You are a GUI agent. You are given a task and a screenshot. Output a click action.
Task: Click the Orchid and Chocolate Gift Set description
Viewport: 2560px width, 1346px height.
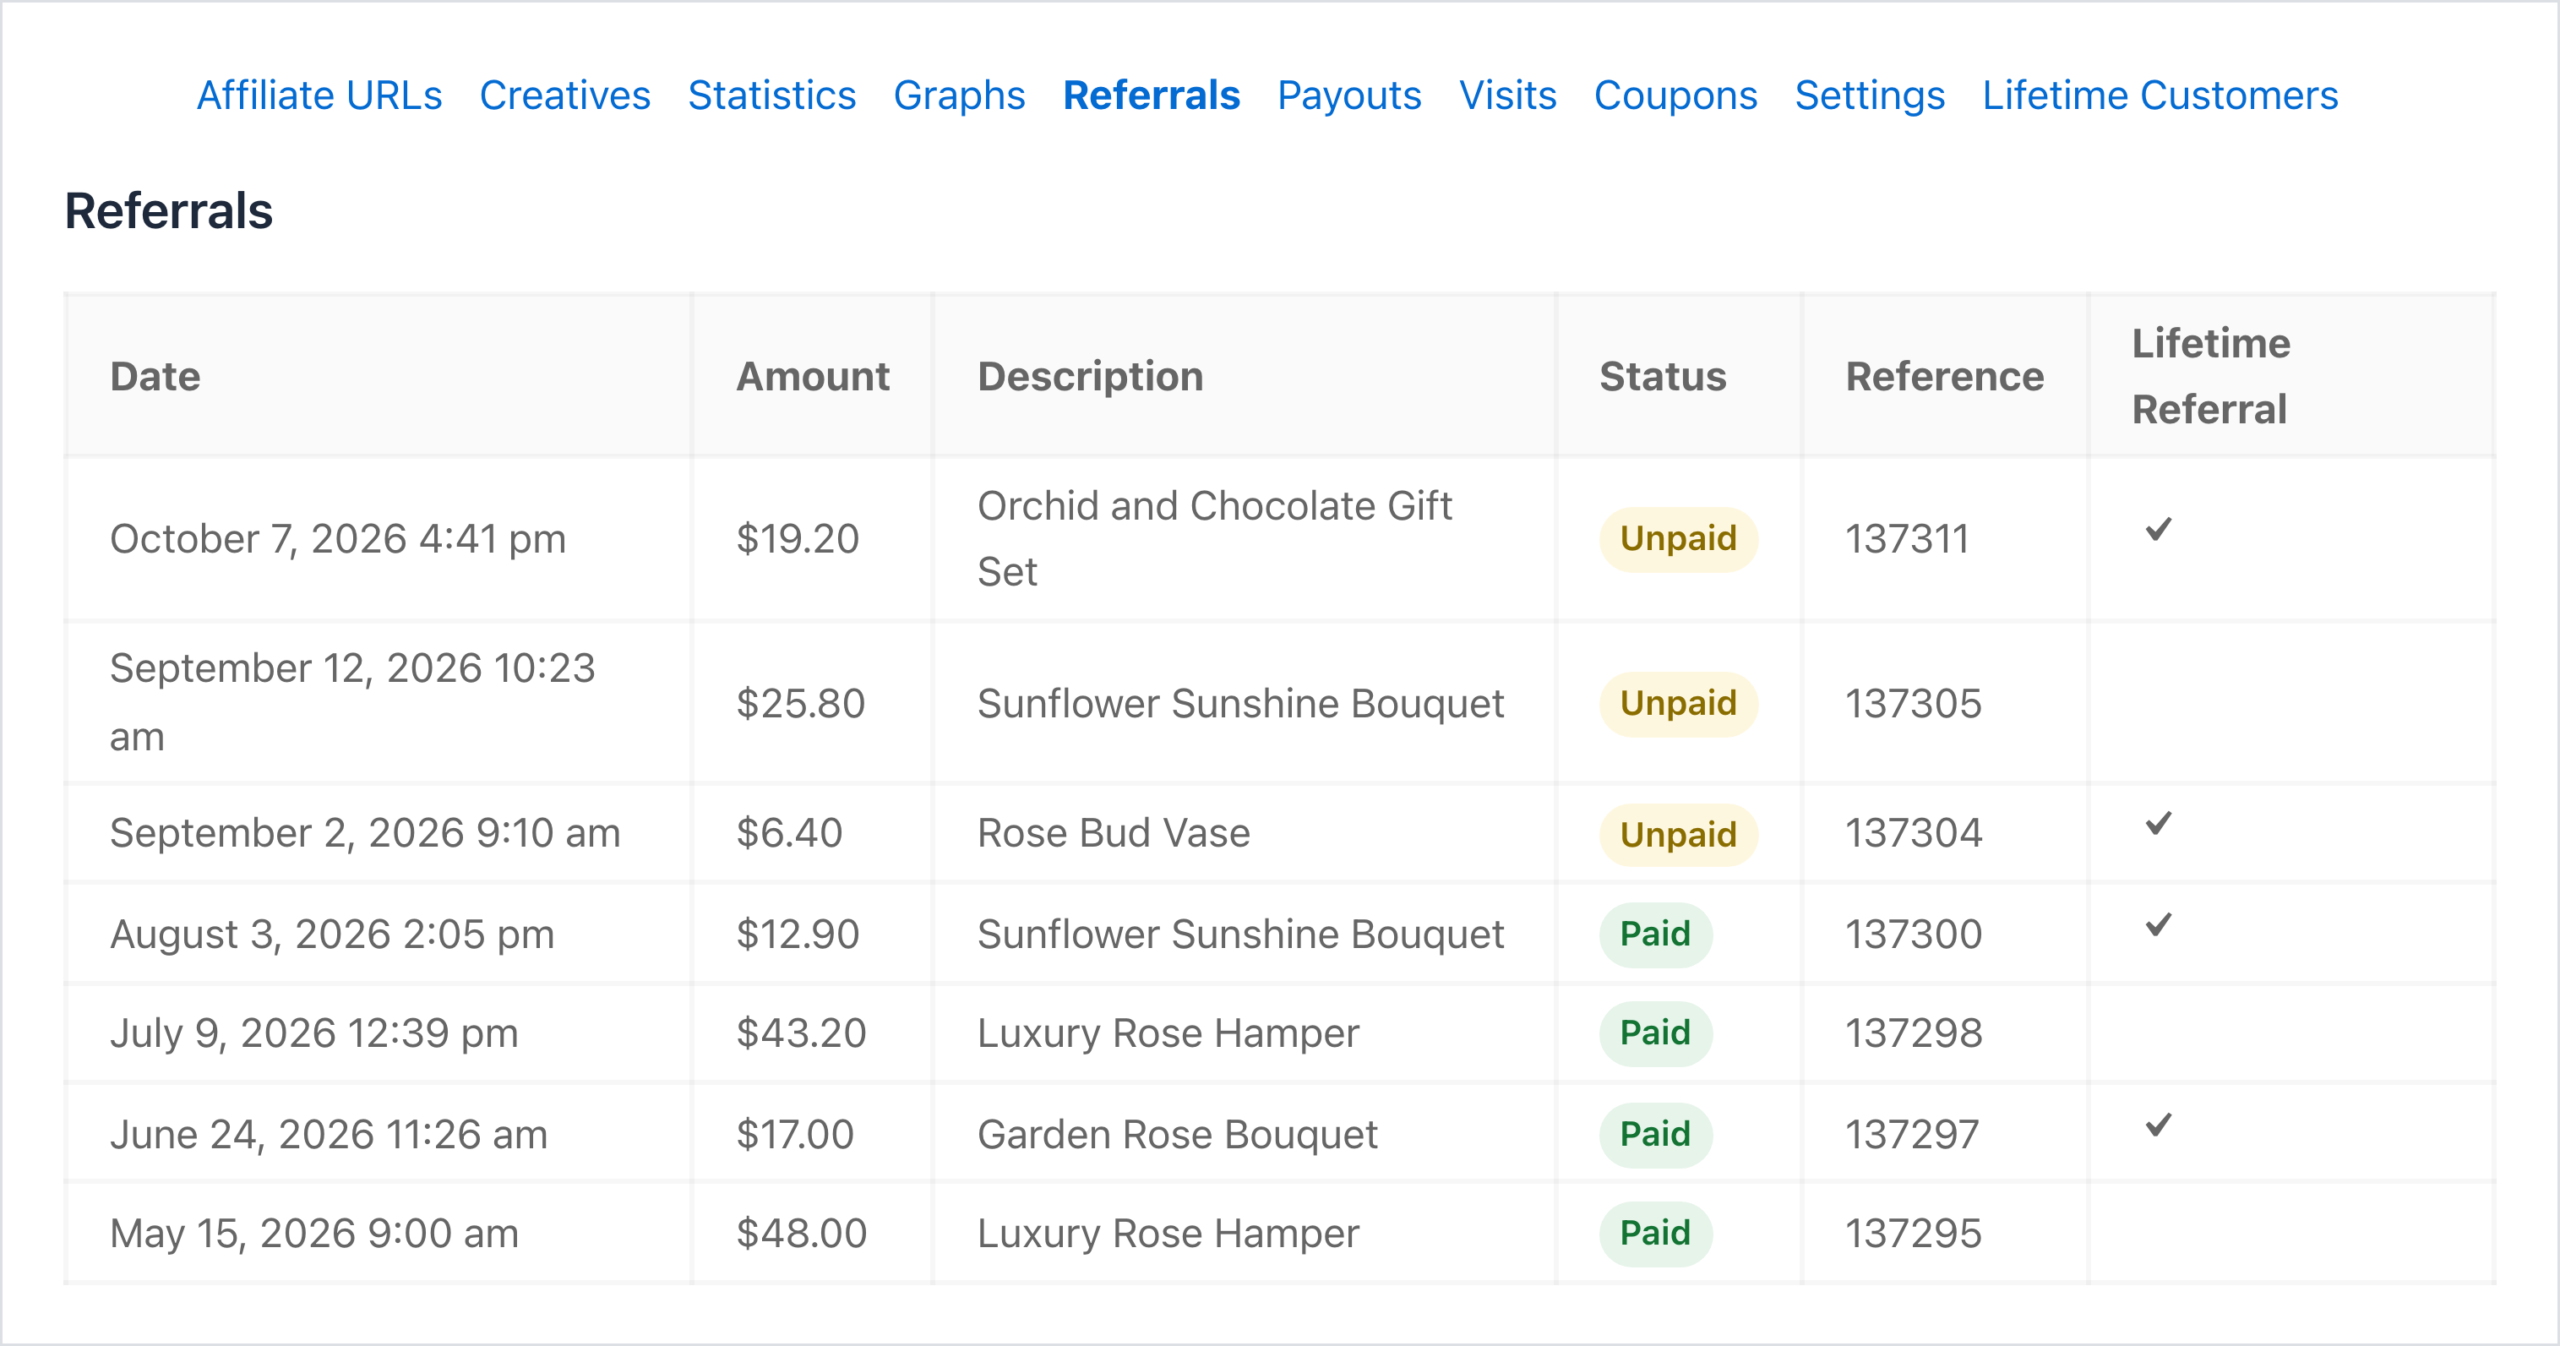click(x=1214, y=539)
